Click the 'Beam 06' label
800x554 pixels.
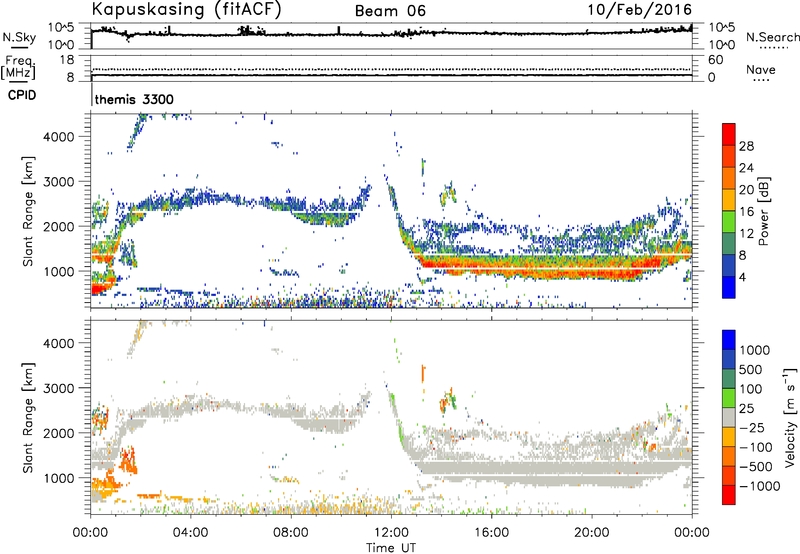(390, 11)
